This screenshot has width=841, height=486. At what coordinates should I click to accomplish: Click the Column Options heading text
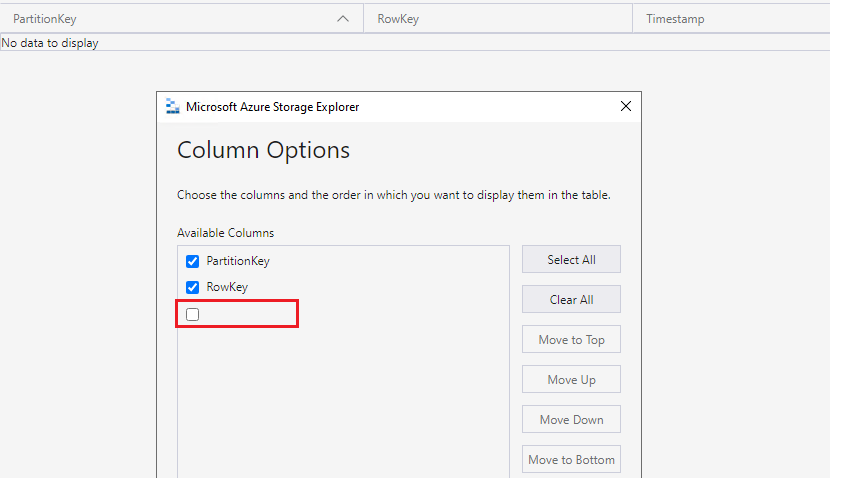(x=264, y=151)
